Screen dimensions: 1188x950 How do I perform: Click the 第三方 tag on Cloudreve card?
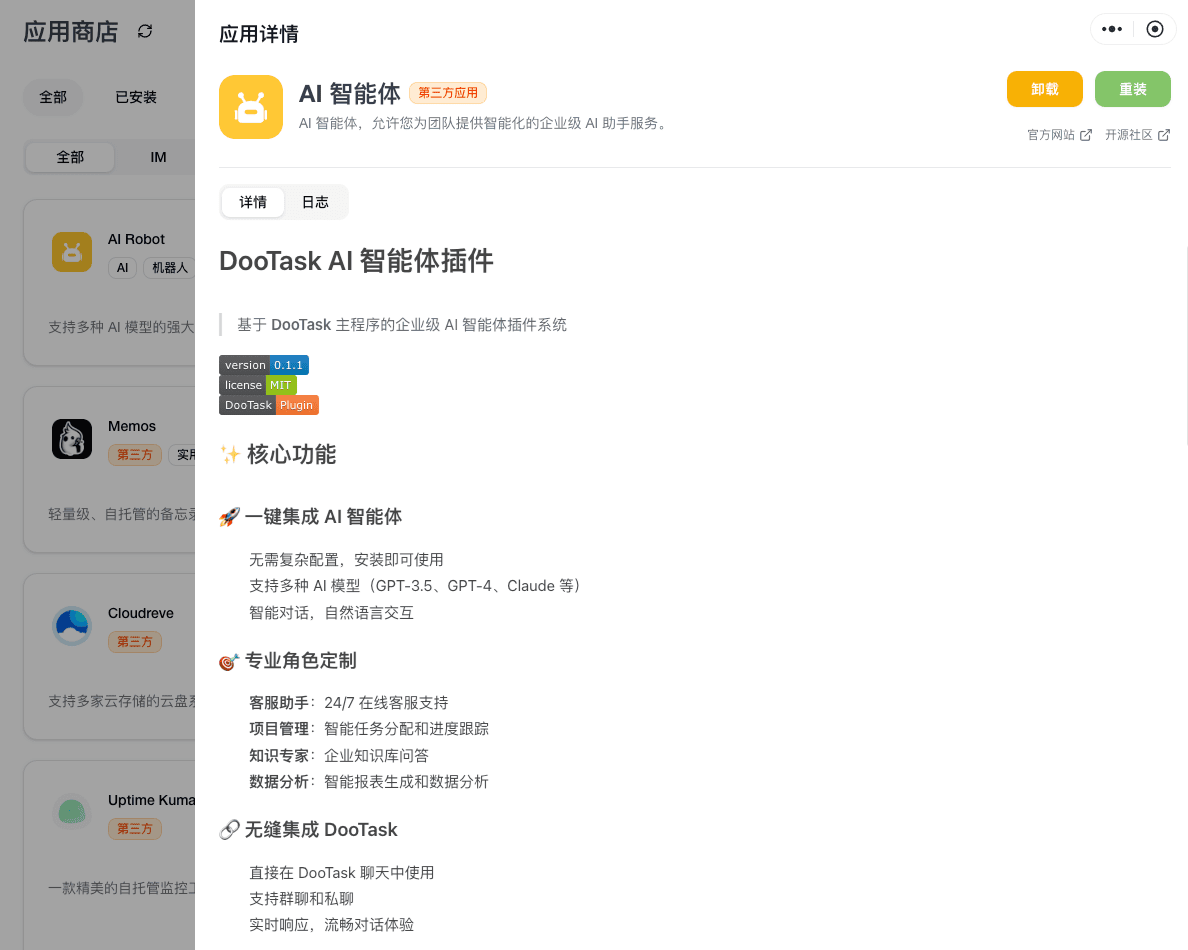coord(135,642)
